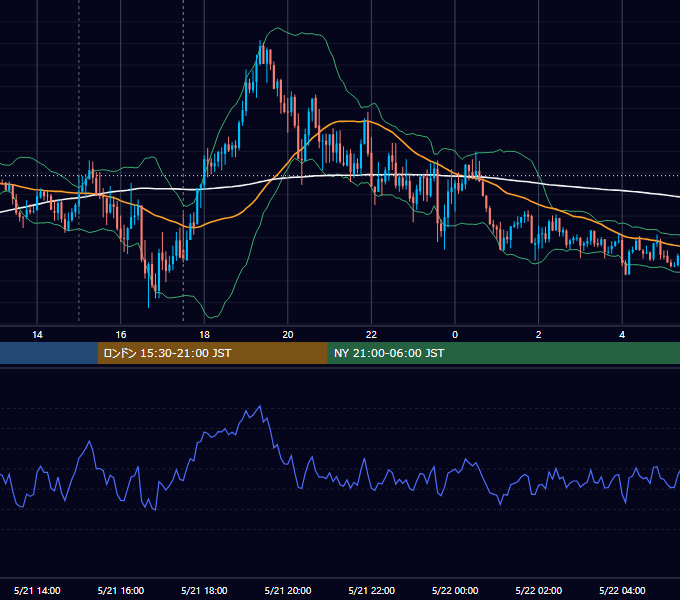Click the London session band 15:30-21:00 JST
Screen dimensions: 680x600
point(212,353)
